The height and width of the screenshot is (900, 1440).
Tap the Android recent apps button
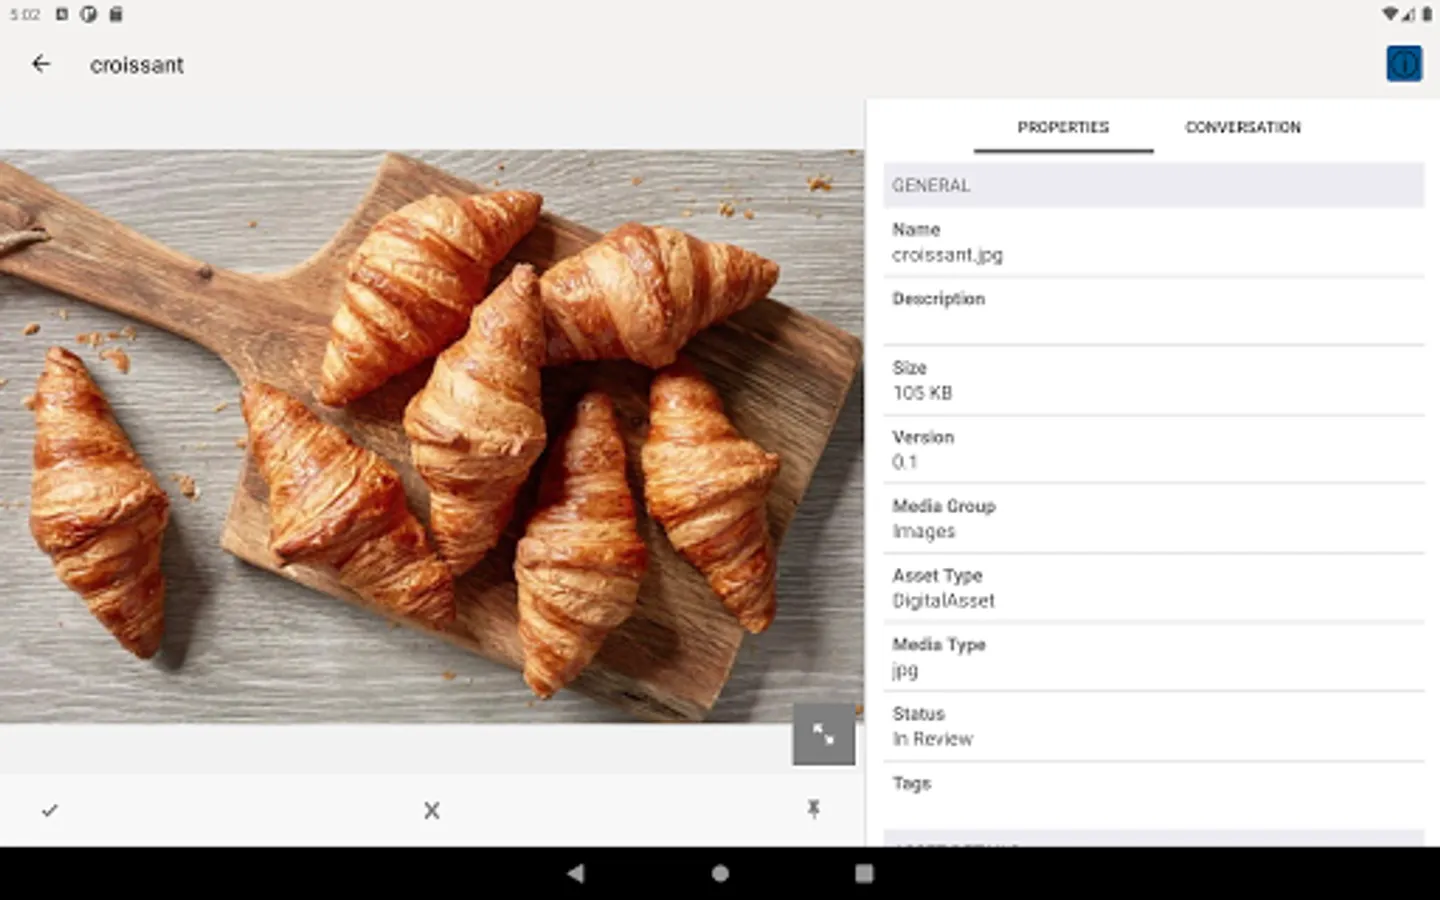pyautogui.click(x=864, y=873)
